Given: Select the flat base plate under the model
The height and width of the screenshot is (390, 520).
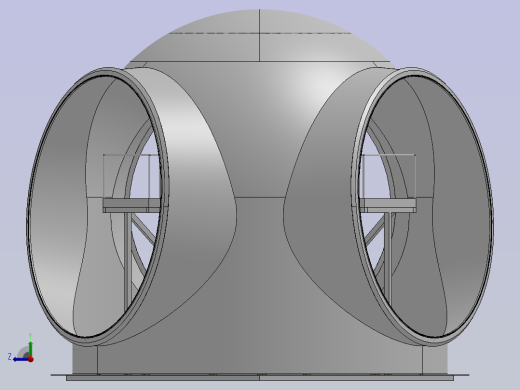Looking at the screenshot, I should point(260,377).
